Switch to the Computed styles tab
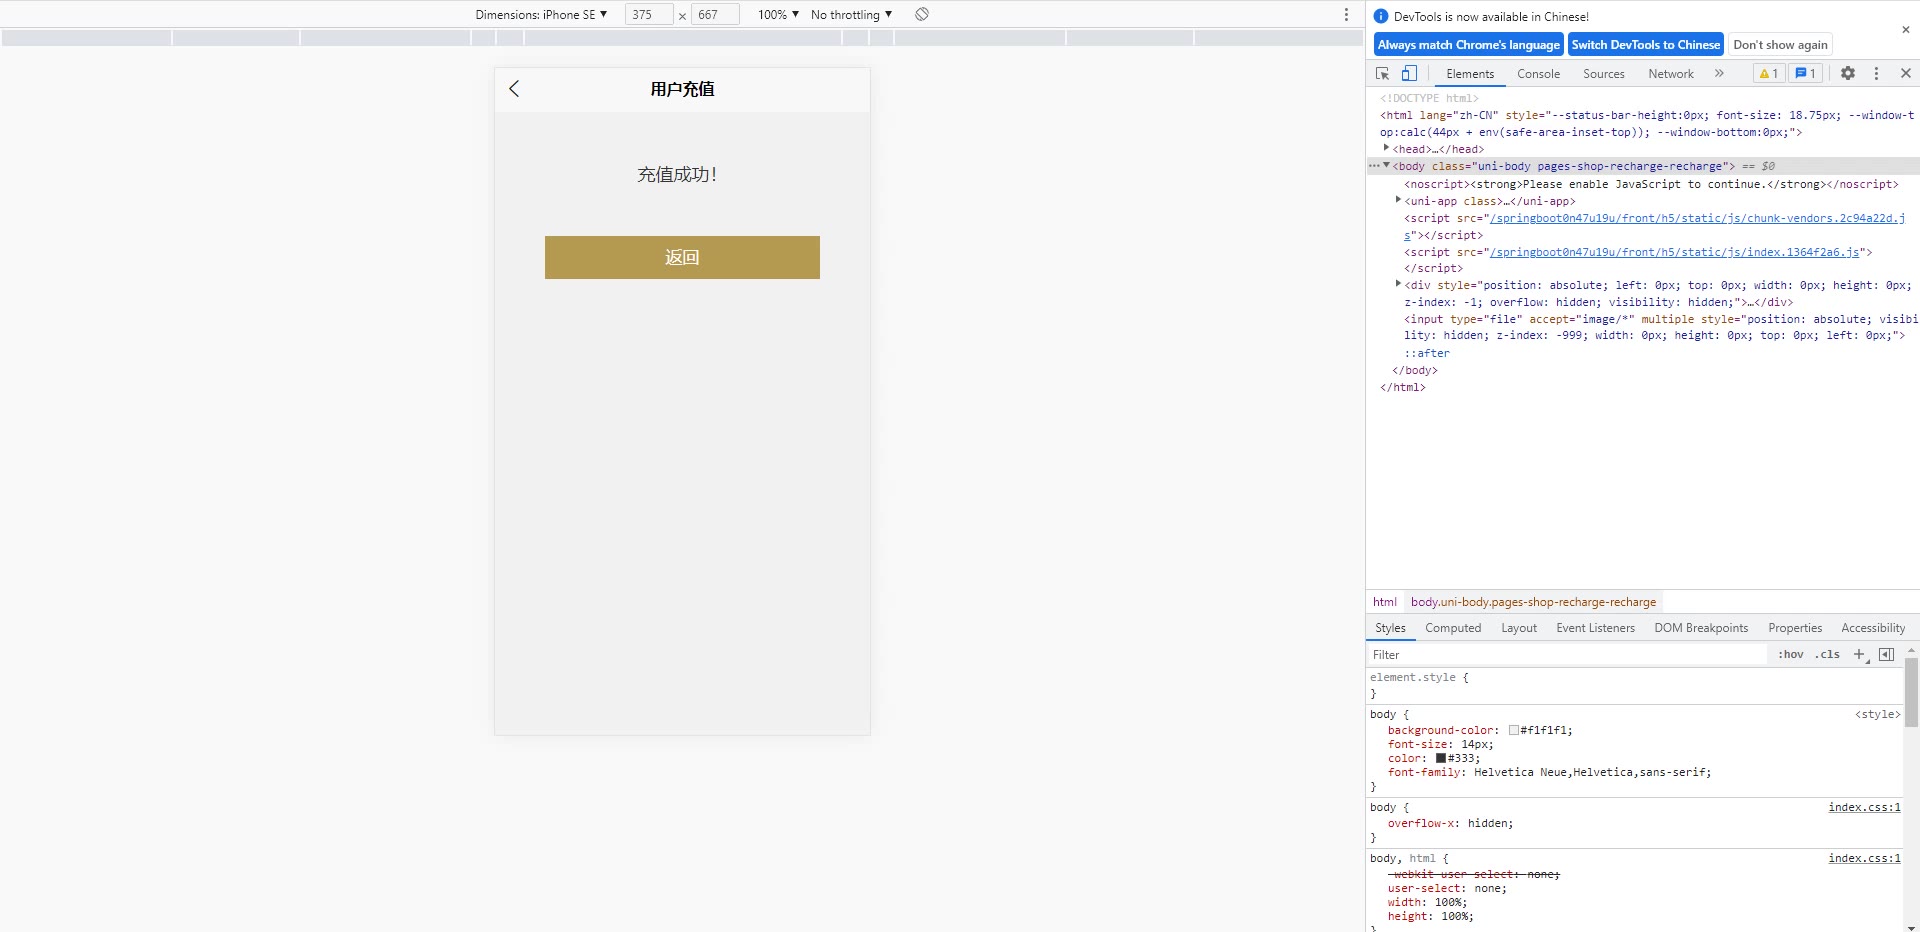This screenshot has width=1920, height=932. [x=1453, y=628]
